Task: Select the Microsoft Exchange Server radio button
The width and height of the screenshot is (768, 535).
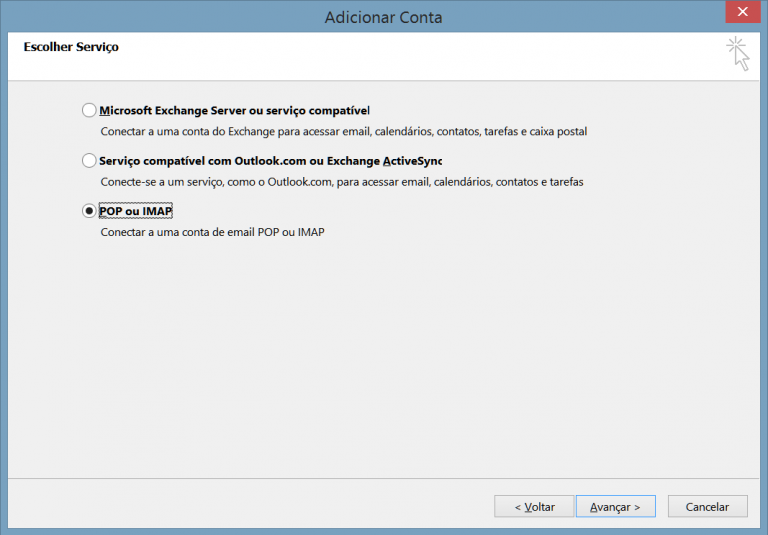Action: pos(90,110)
